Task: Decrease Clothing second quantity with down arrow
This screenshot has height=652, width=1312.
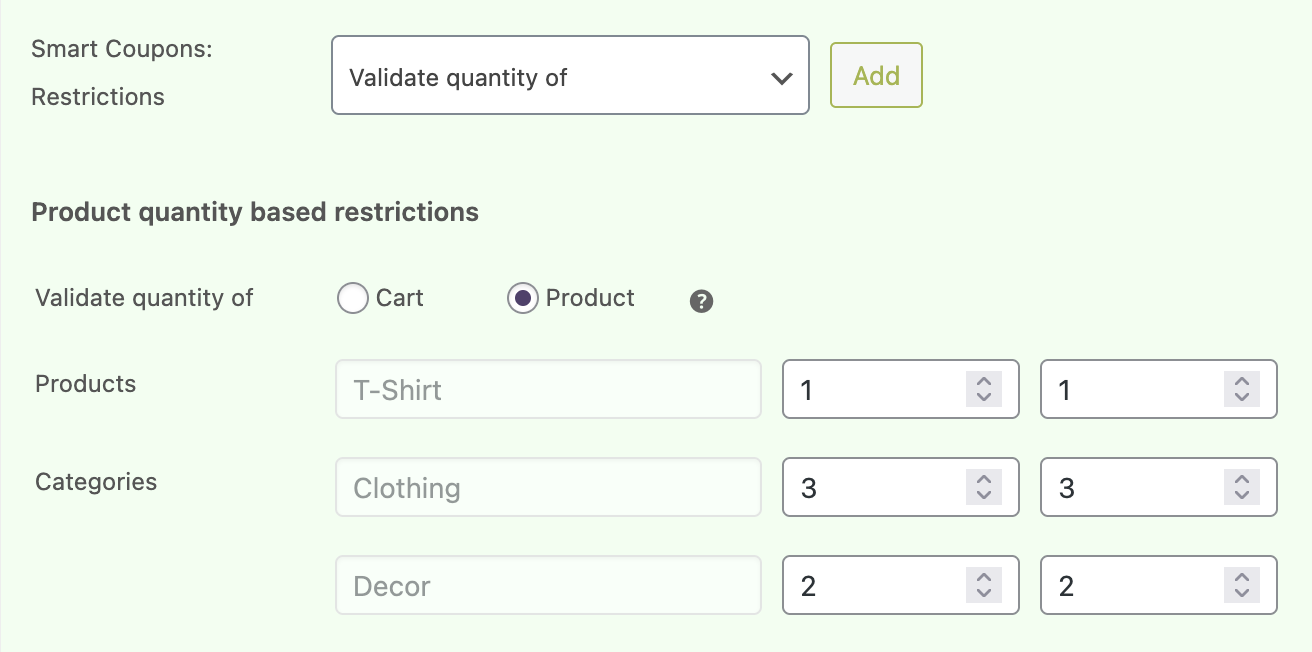Action: [x=1242, y=495]
